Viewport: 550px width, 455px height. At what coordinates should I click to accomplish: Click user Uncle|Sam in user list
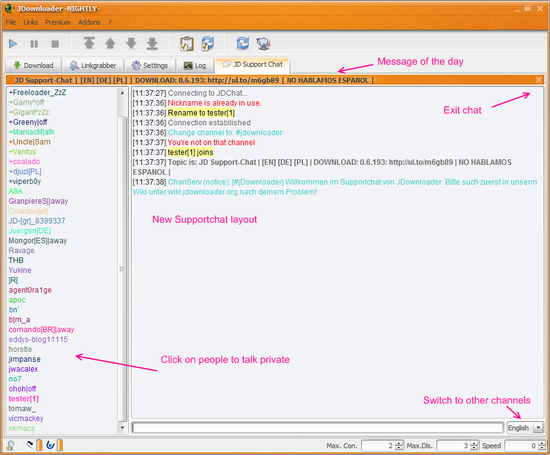30,142
